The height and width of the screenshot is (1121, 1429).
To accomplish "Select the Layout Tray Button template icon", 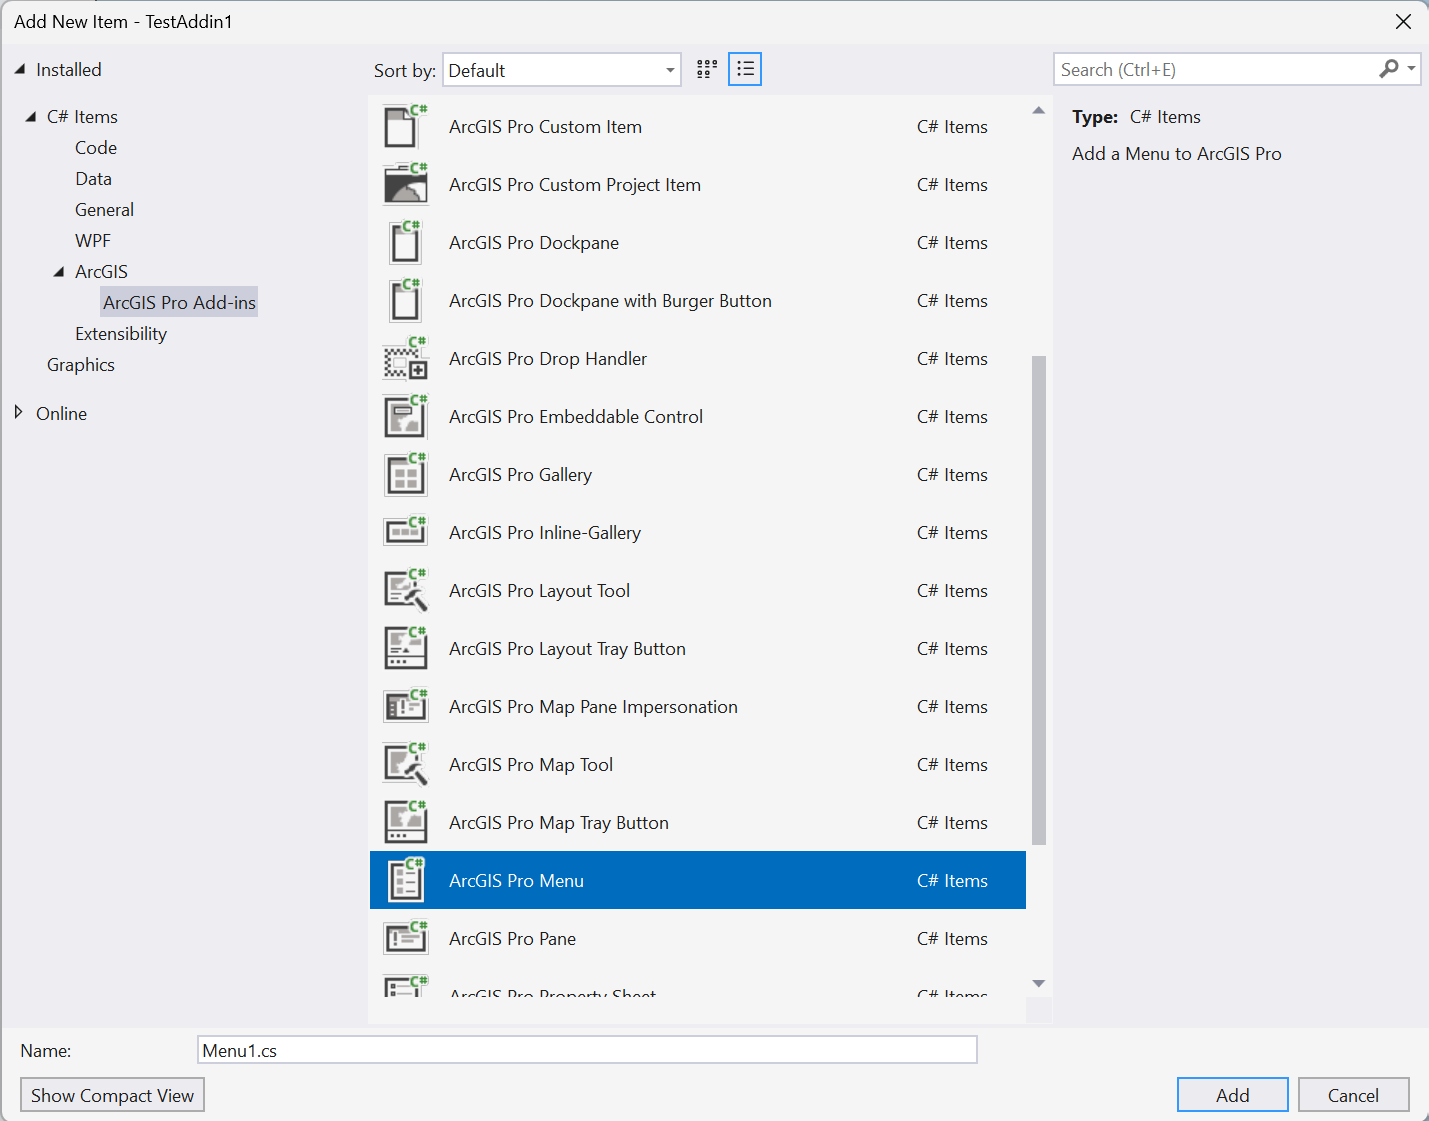I will click(x=405, y=648).
